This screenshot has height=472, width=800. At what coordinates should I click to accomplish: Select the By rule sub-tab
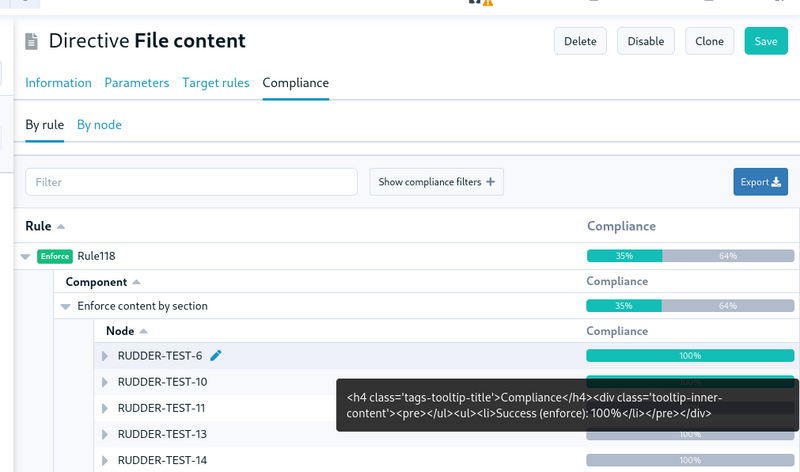tap(44, 125)
